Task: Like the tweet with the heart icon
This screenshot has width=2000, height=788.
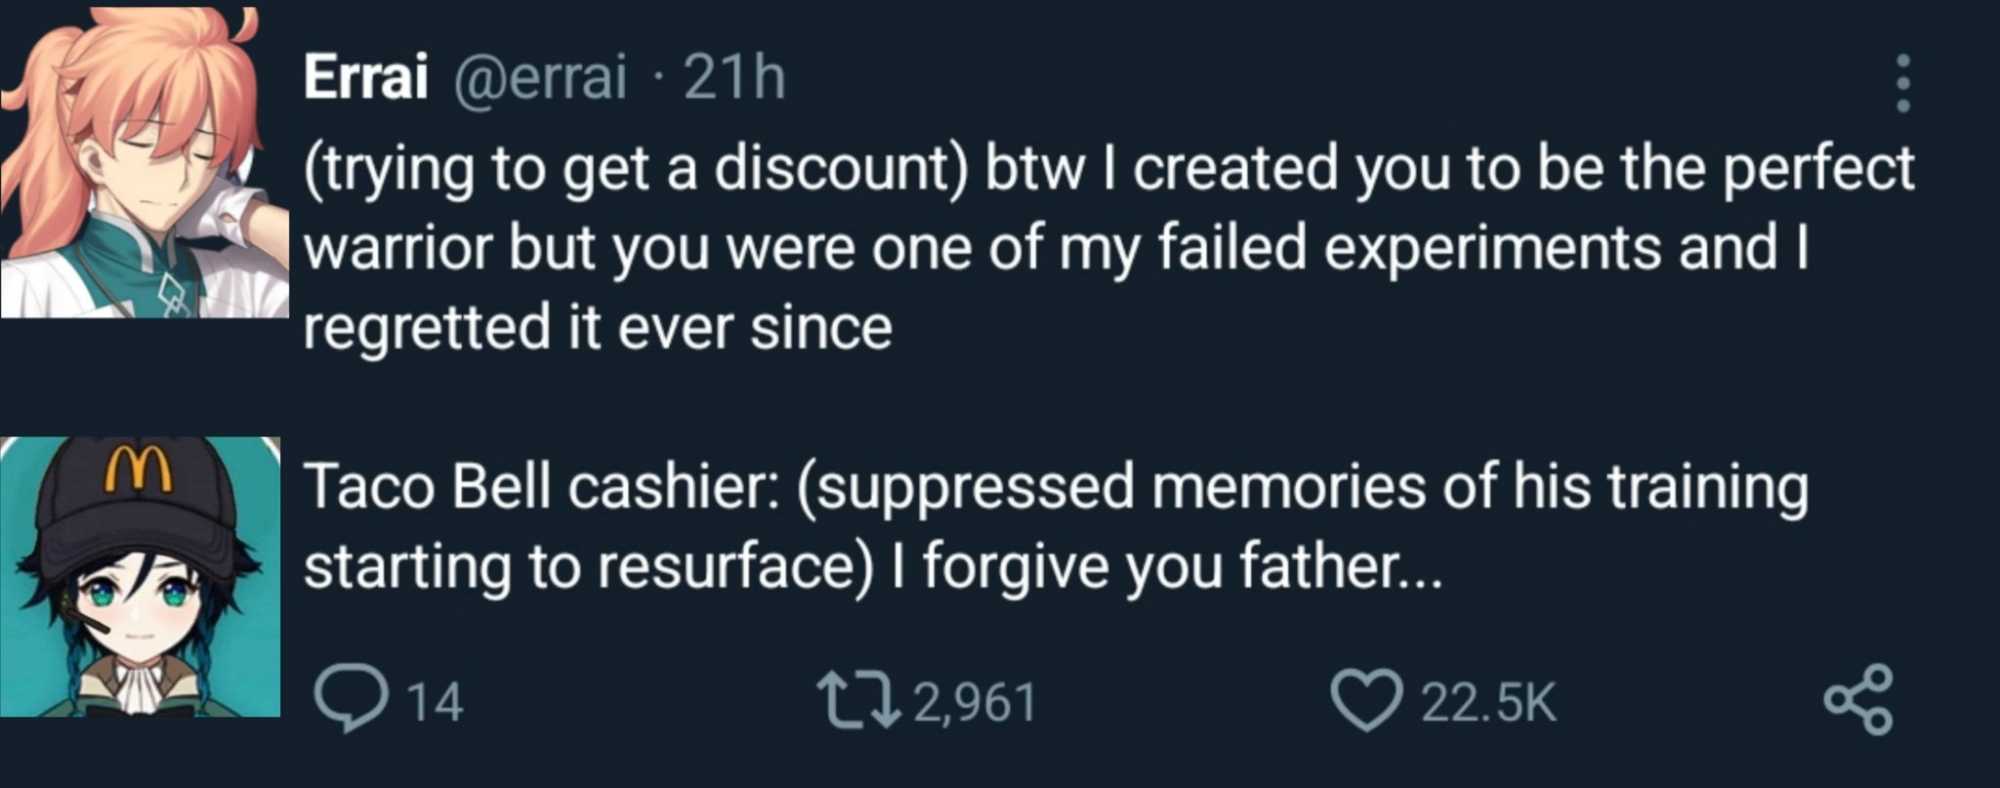Action: [1367, 700]
